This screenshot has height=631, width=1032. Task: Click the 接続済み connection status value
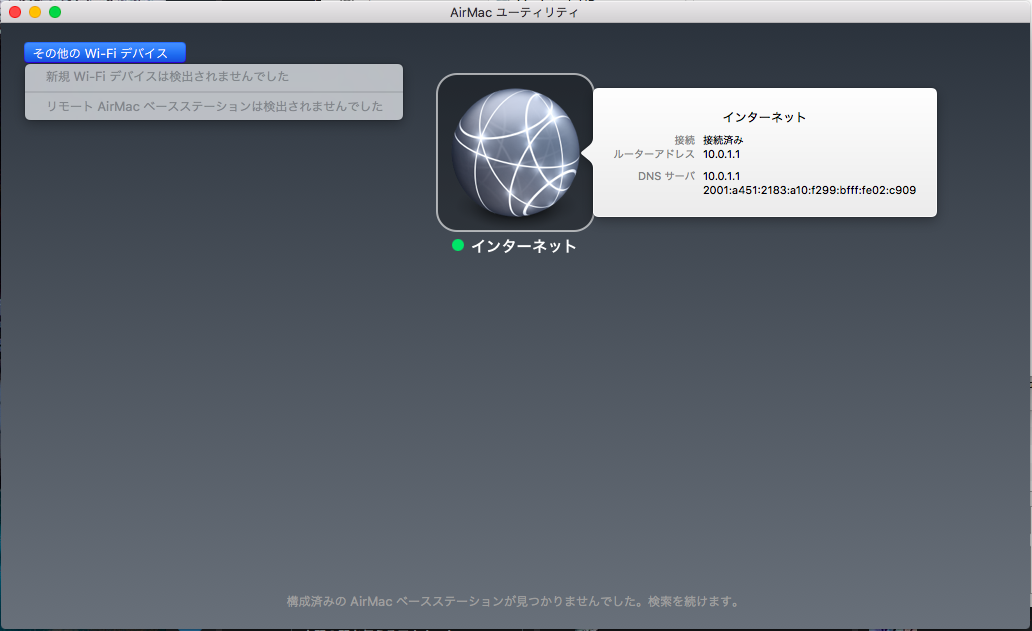pos(723,140)
